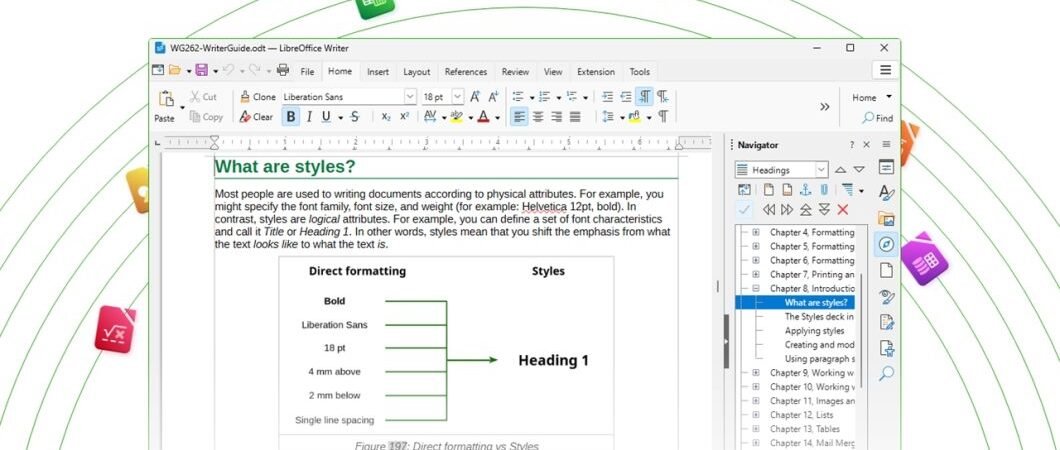
Task: Click the decrease indent icon
Action: [626, 97]
